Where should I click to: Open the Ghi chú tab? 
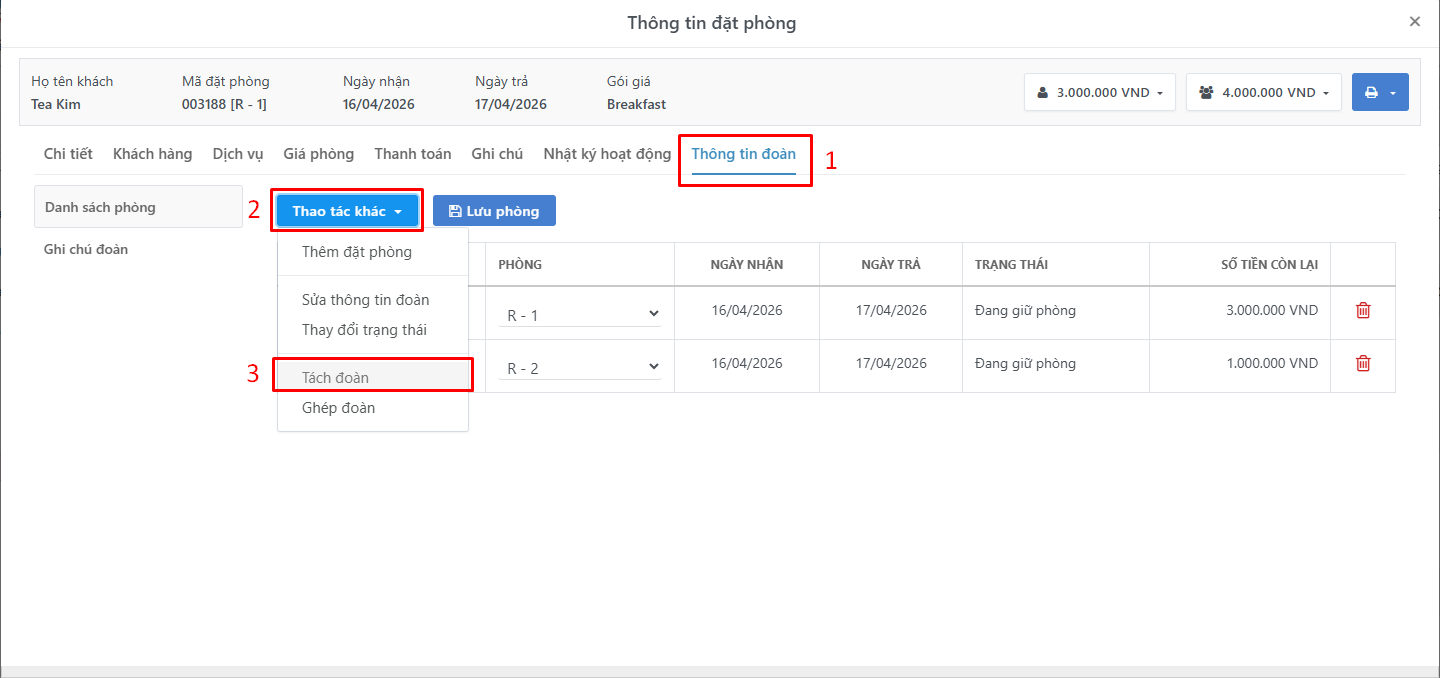(497, 154)
